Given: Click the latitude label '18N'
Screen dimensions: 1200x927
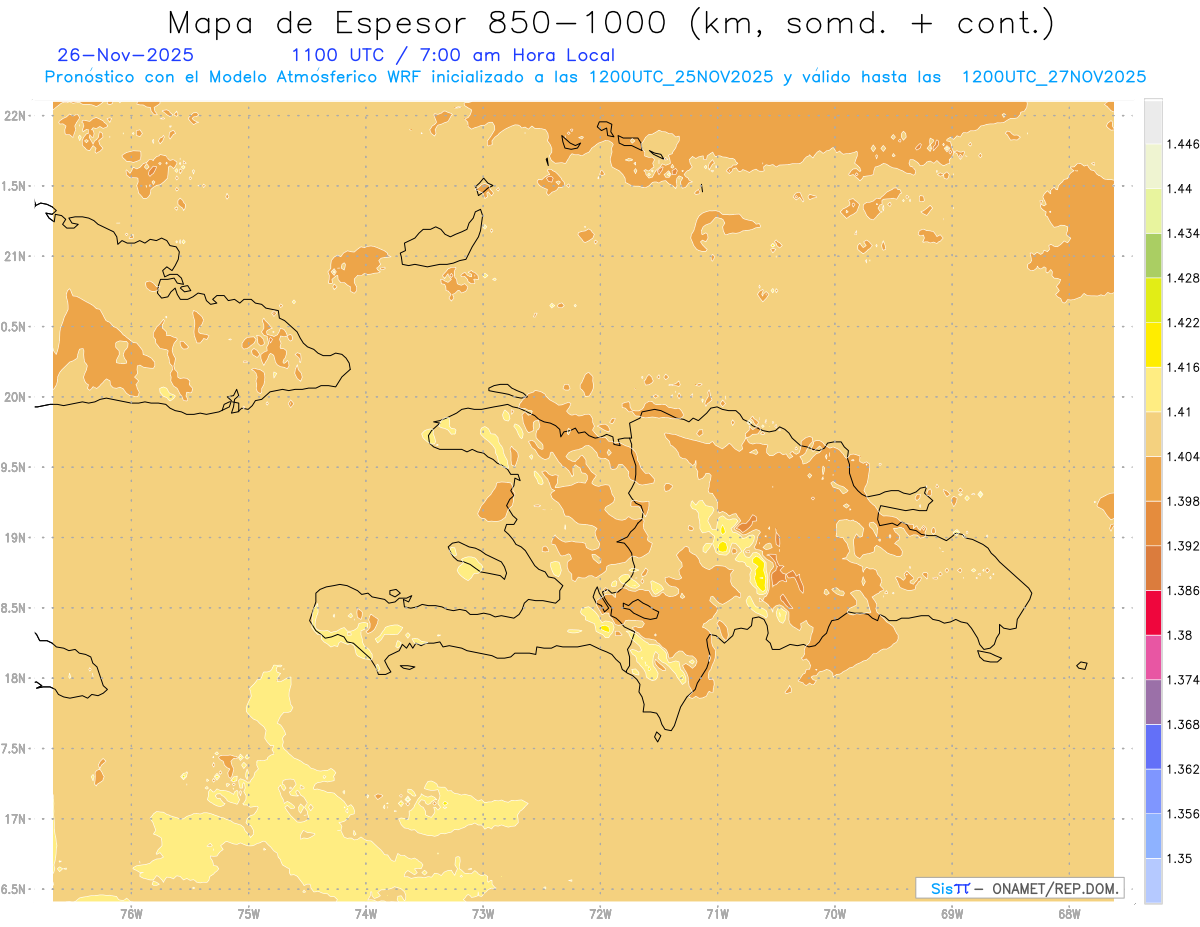Looking at the screenshot, I should tap(14, 678).
